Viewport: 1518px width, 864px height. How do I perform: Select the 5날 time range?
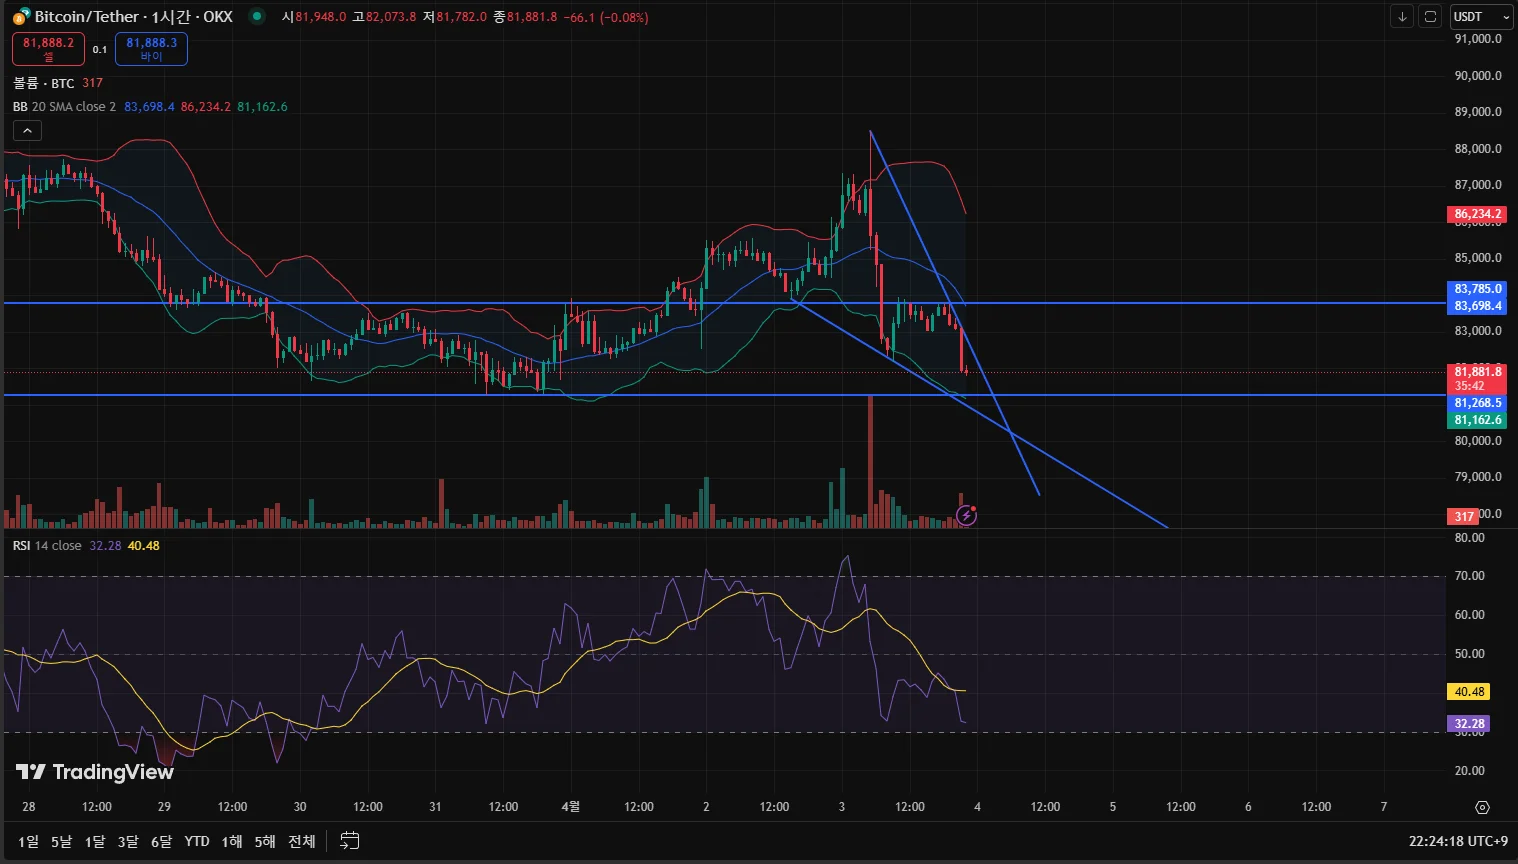pos(61,842)
